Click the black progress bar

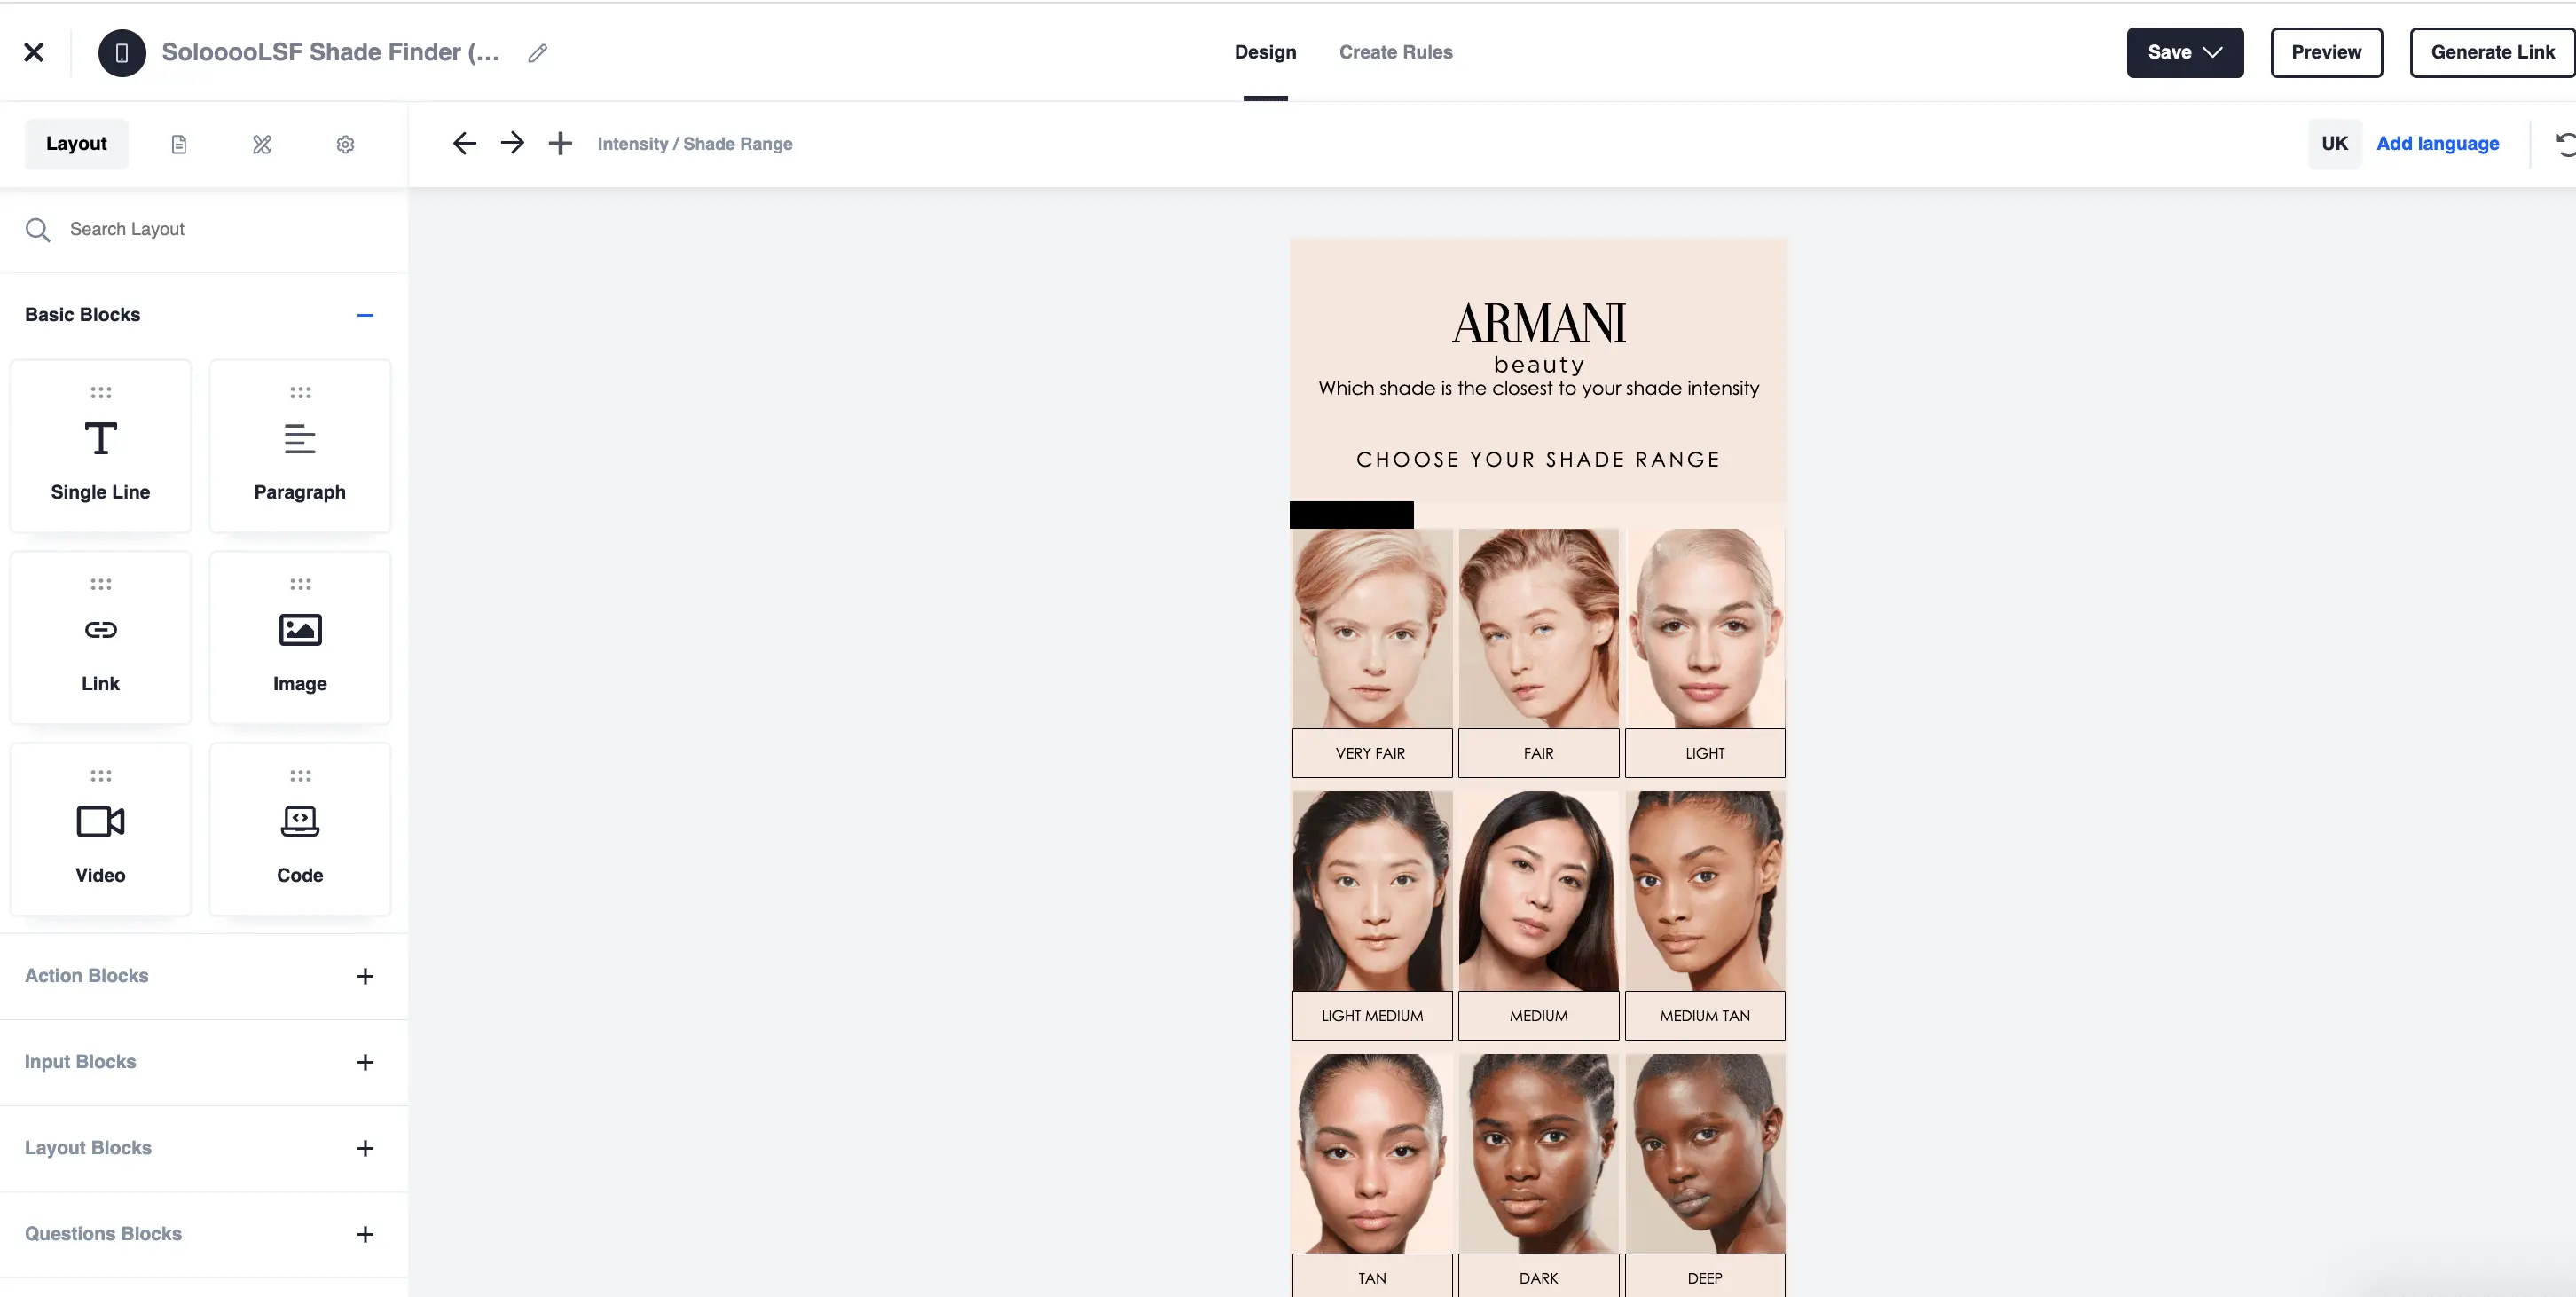[x=1351, y=514]
